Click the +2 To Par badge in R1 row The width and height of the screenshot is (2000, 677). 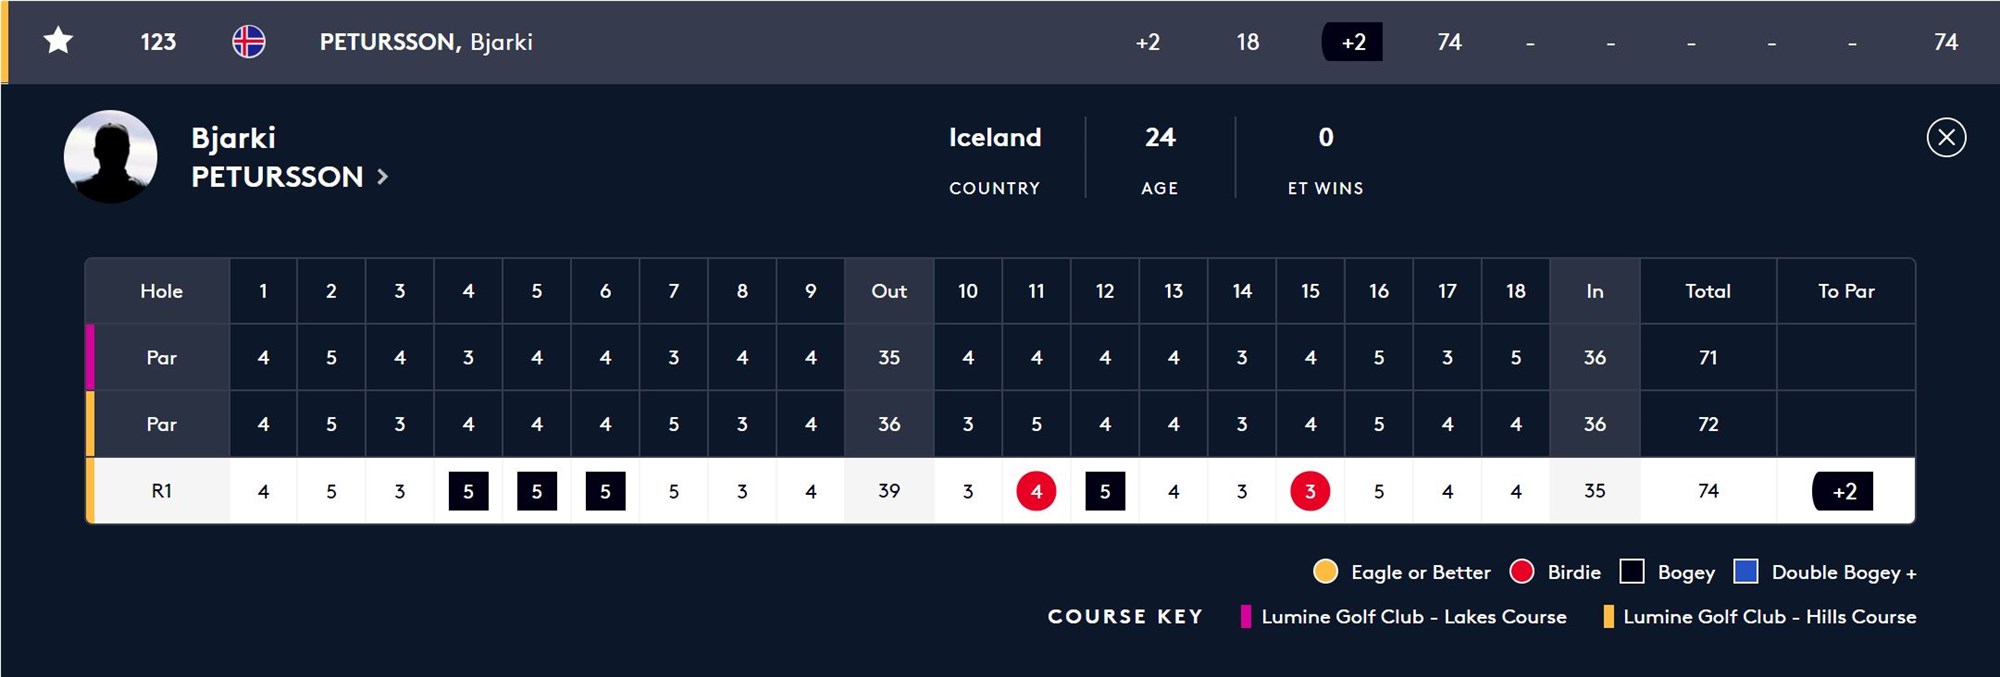click(x=1843, y=491)
